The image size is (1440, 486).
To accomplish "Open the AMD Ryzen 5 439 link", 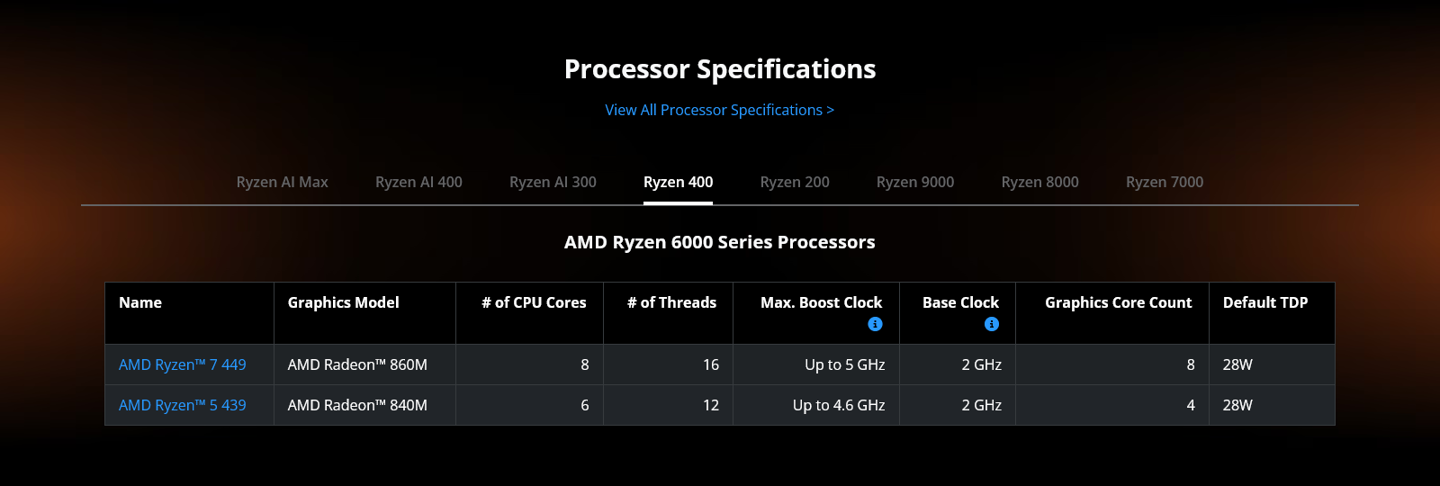I will point(182,405).
